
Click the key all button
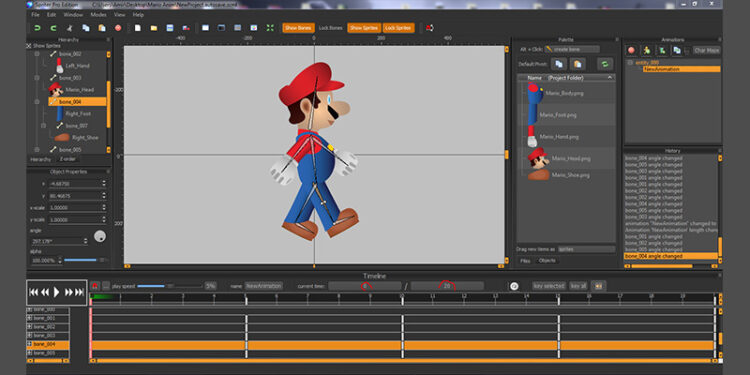(578, 286)
